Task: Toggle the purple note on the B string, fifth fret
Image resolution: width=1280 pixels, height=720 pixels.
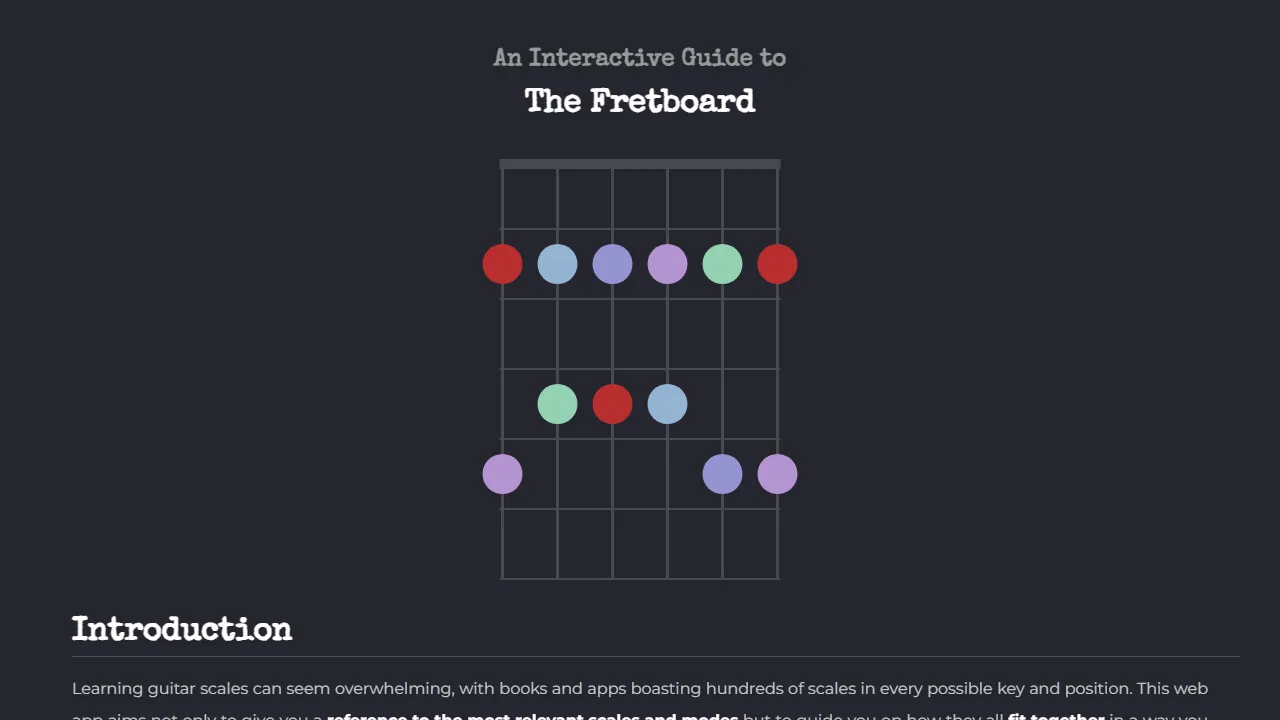Action: 722,474
